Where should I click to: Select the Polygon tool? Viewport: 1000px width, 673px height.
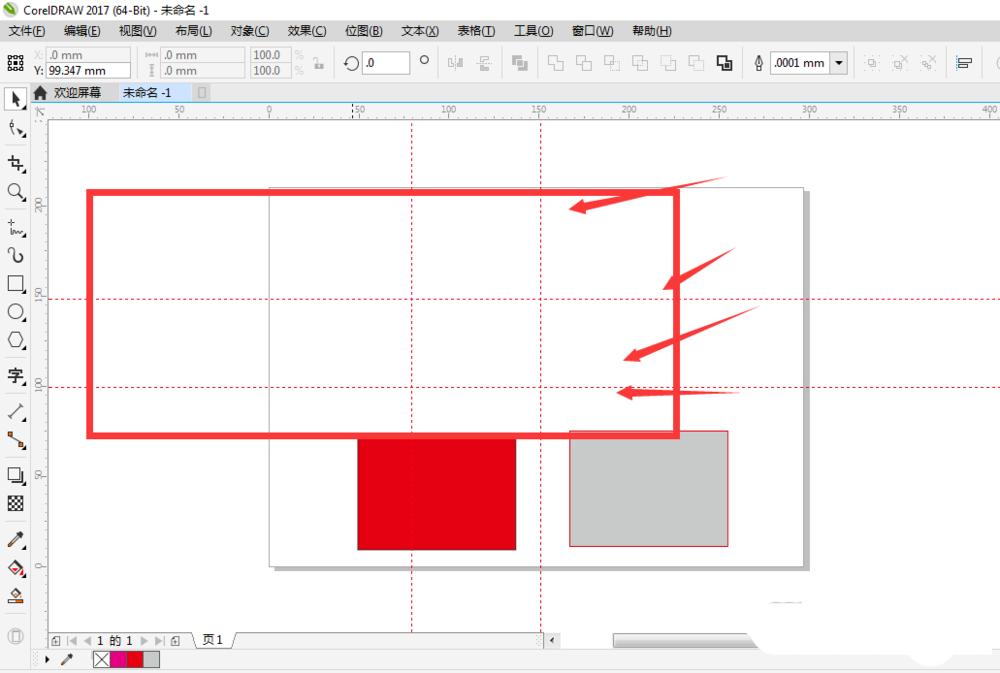point(15,340)
